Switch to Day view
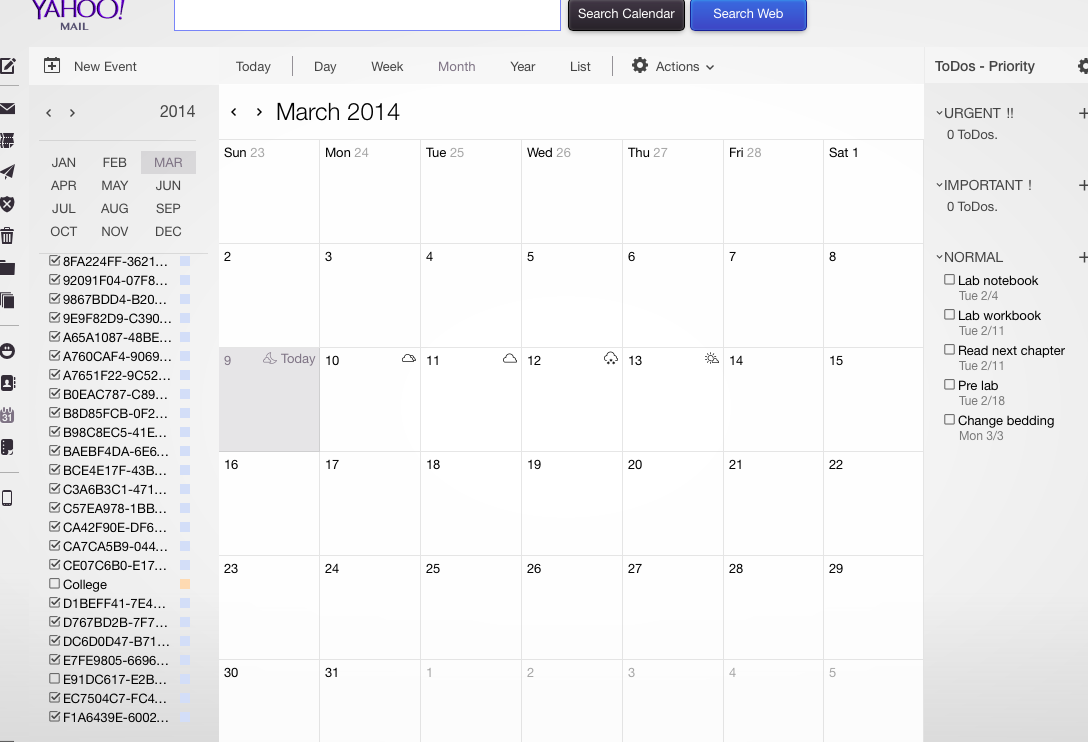 point(325,67)
